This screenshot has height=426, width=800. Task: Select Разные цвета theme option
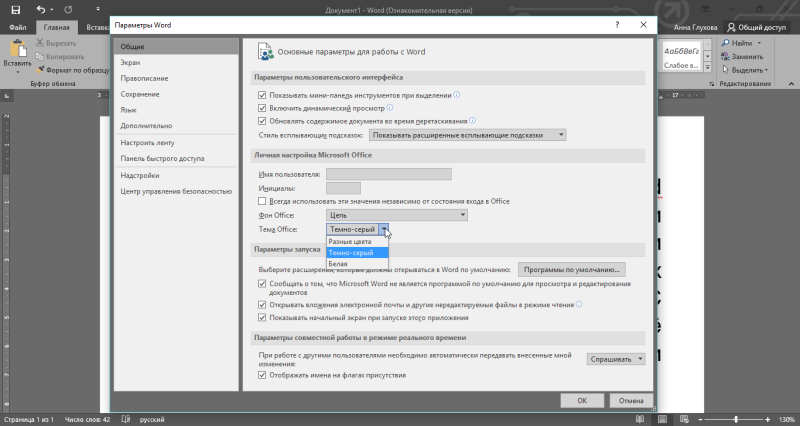coord(357,242)
